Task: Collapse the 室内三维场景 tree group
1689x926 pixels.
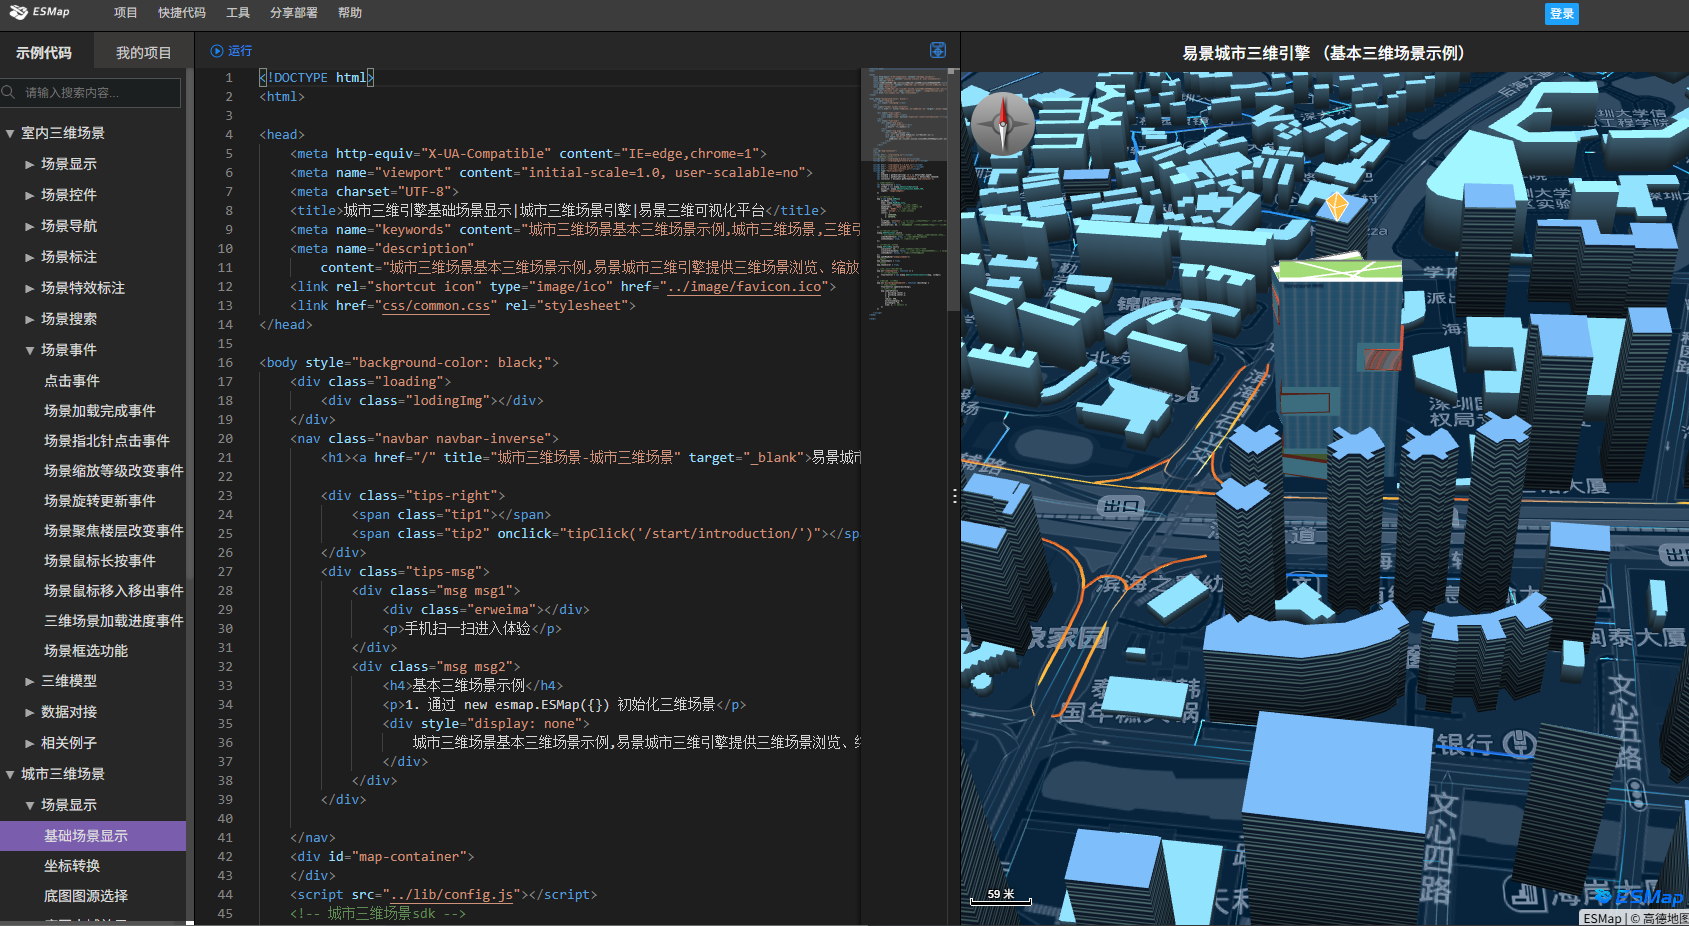Action: [x=10, y=133]
